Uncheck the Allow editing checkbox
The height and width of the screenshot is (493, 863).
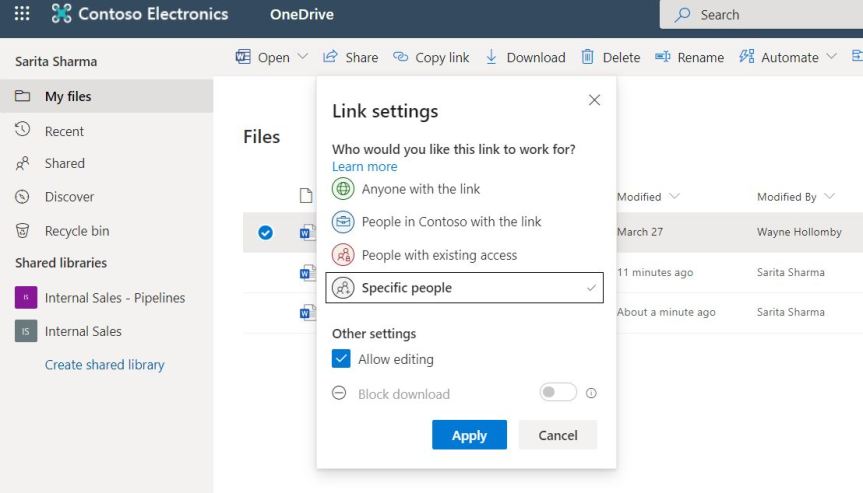tap(341, 359)
